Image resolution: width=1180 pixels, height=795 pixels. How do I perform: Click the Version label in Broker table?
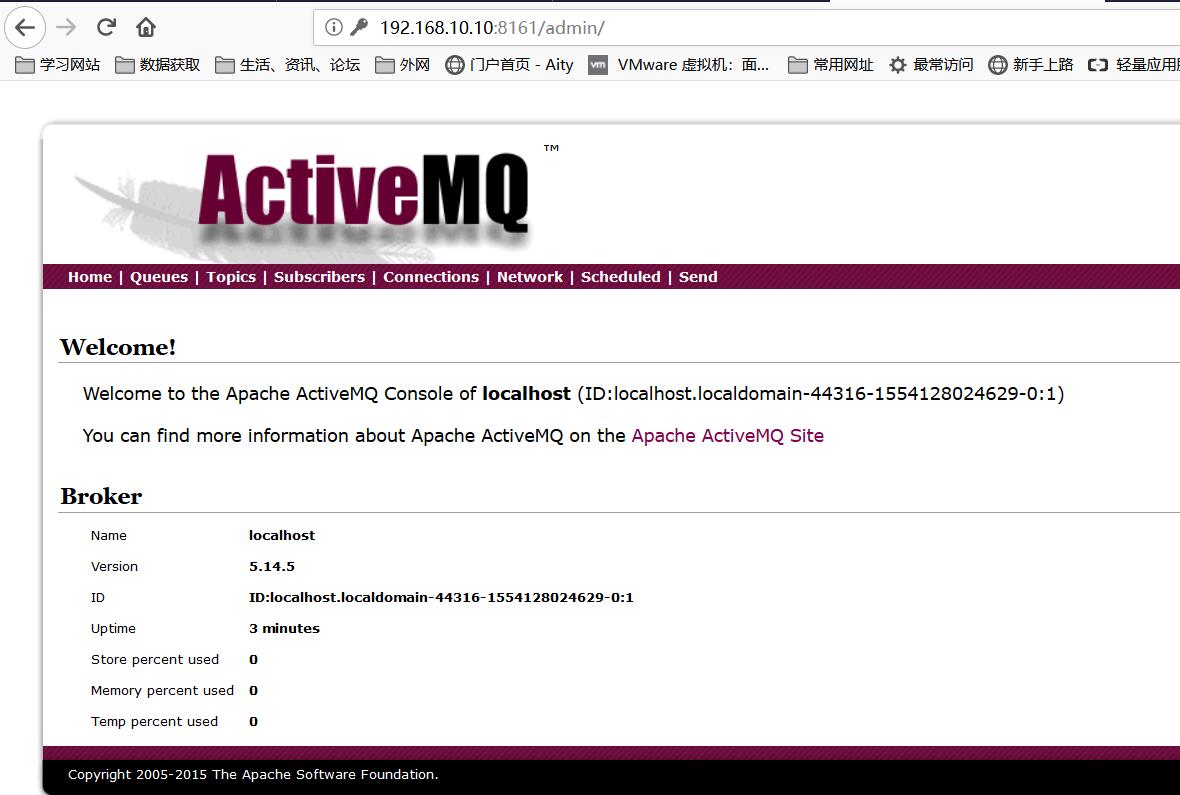(114, 566)
